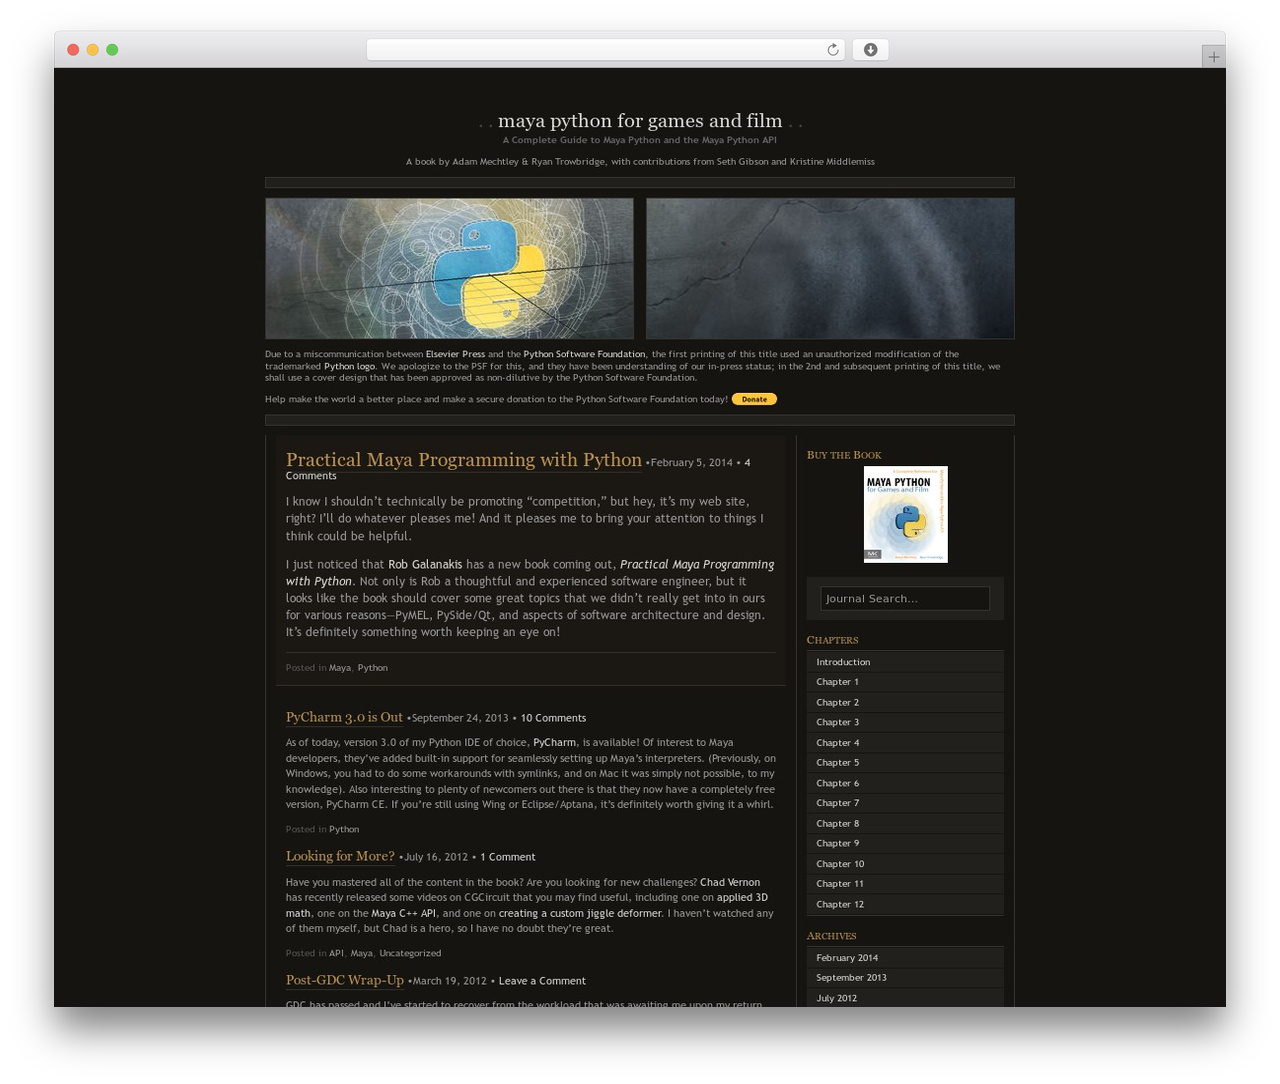Open Chapter 7 in sidebar
Viewport: 1280px width, 1084px height.
tap(905, 803)
